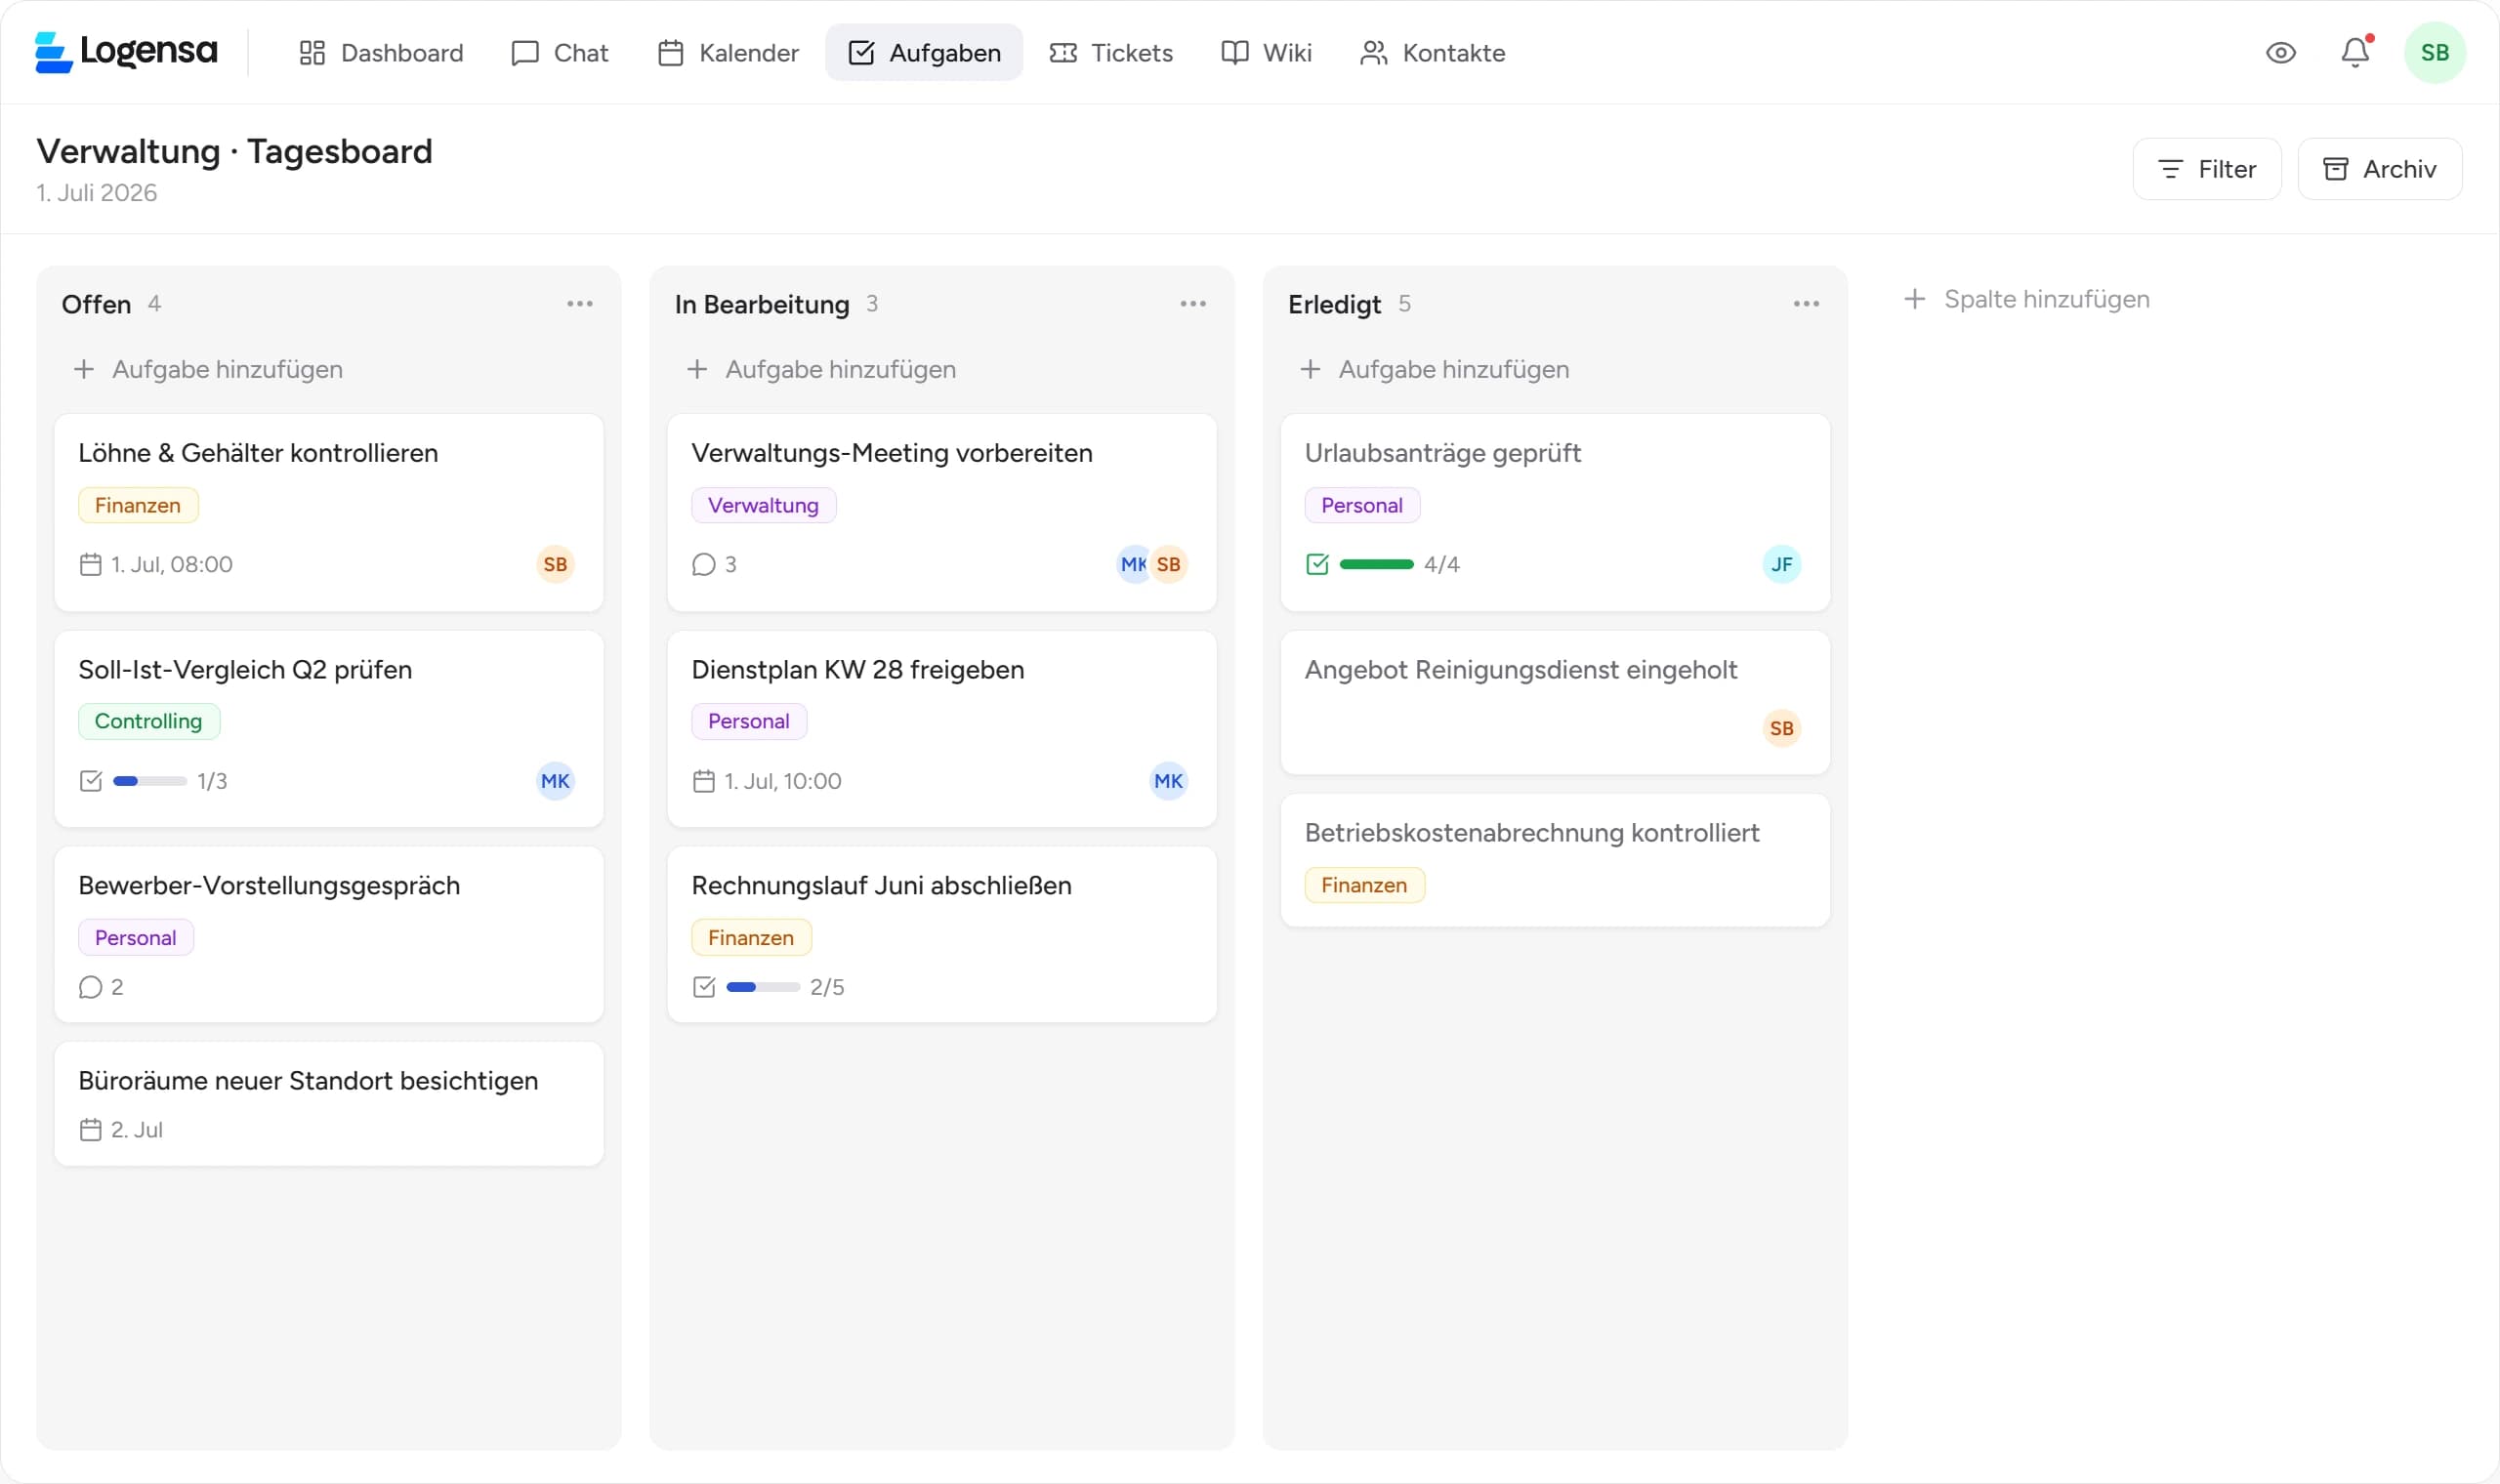Click the Filter button
The image size is (2500, 1484).
[x=2207, y=169]
